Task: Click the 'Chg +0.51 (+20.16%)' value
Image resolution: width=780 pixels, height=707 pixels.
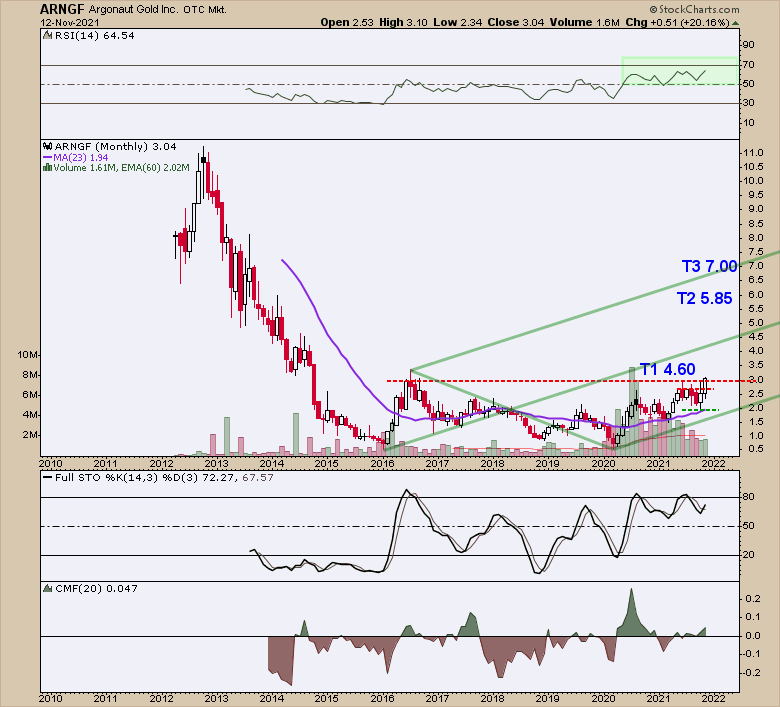Action: pyautogui.click(x=677, y=22)
